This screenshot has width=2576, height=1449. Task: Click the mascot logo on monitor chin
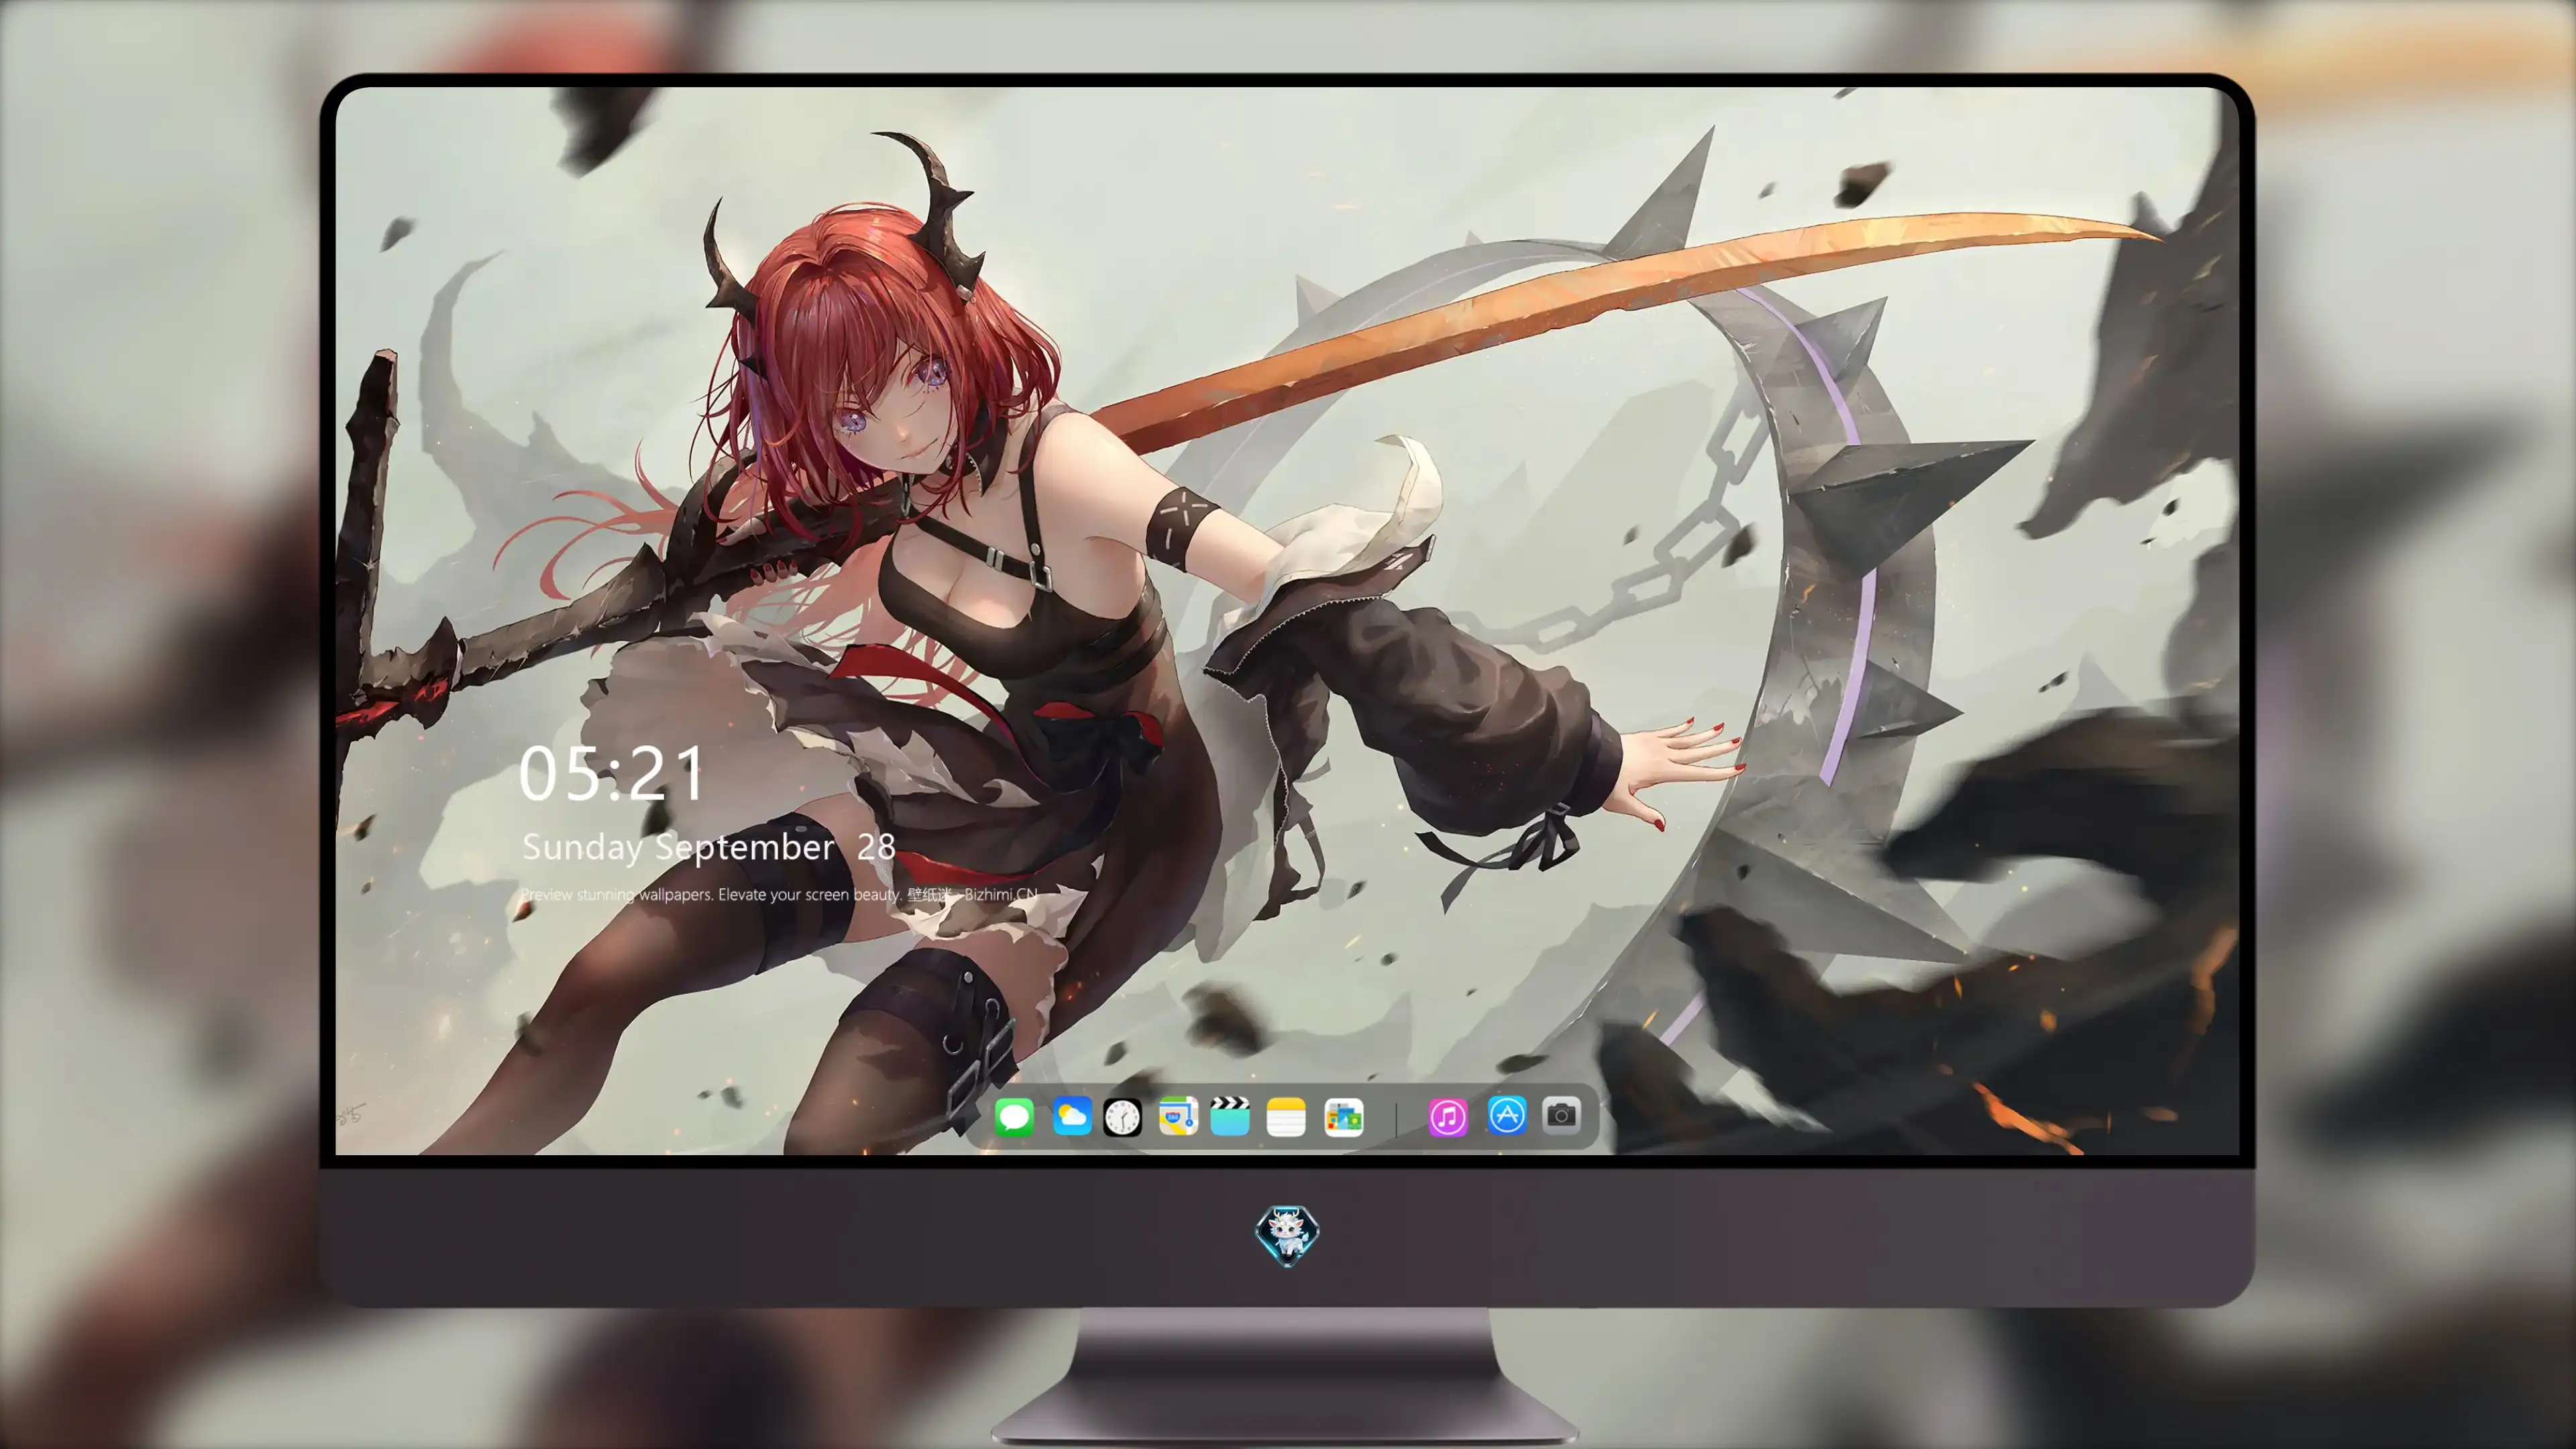point(1287,1235)
